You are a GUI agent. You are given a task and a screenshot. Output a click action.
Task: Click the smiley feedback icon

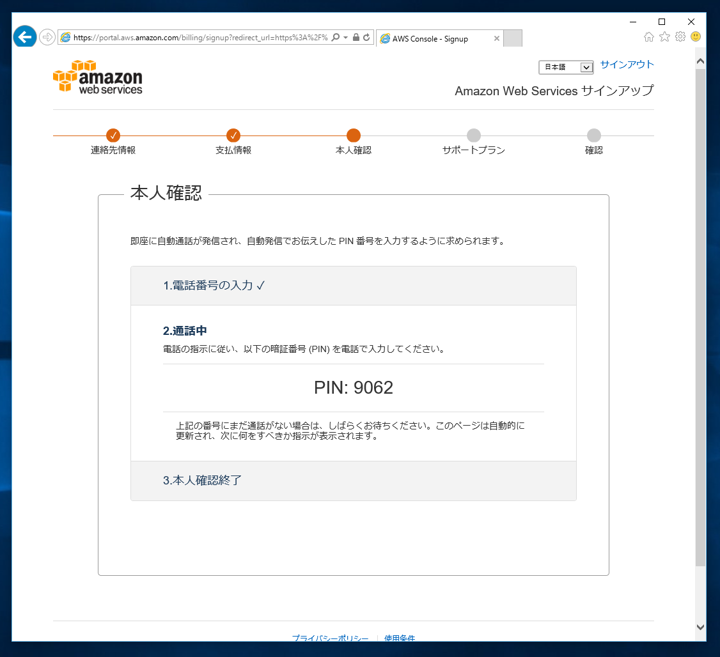pos(696,36)
